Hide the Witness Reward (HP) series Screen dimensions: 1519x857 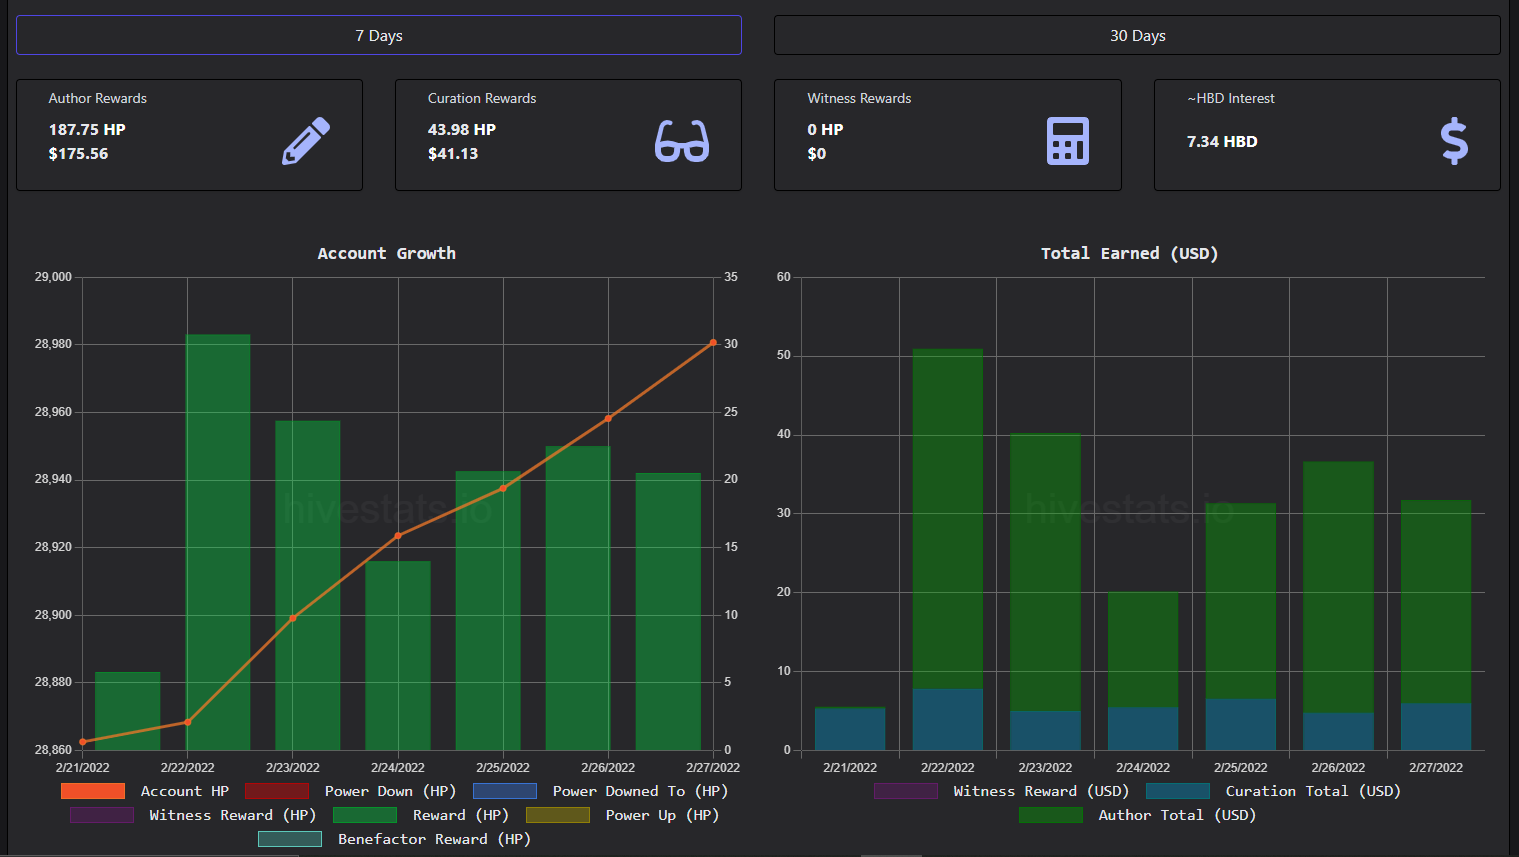pyautogui.click(x=193, y=815)
